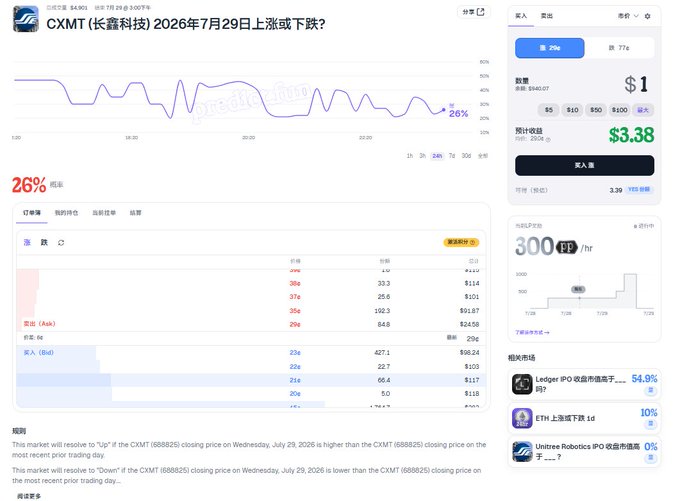680x501 pixels.
Task: Click the PP points badge icon
Action: (567, 247)
